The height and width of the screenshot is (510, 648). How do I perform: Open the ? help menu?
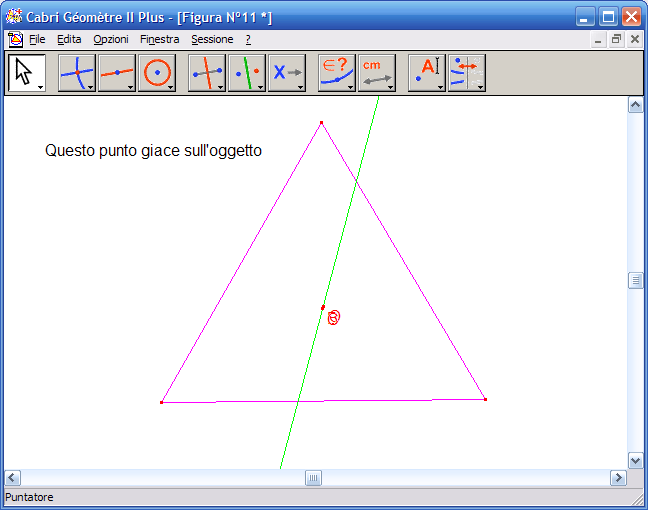248,39
